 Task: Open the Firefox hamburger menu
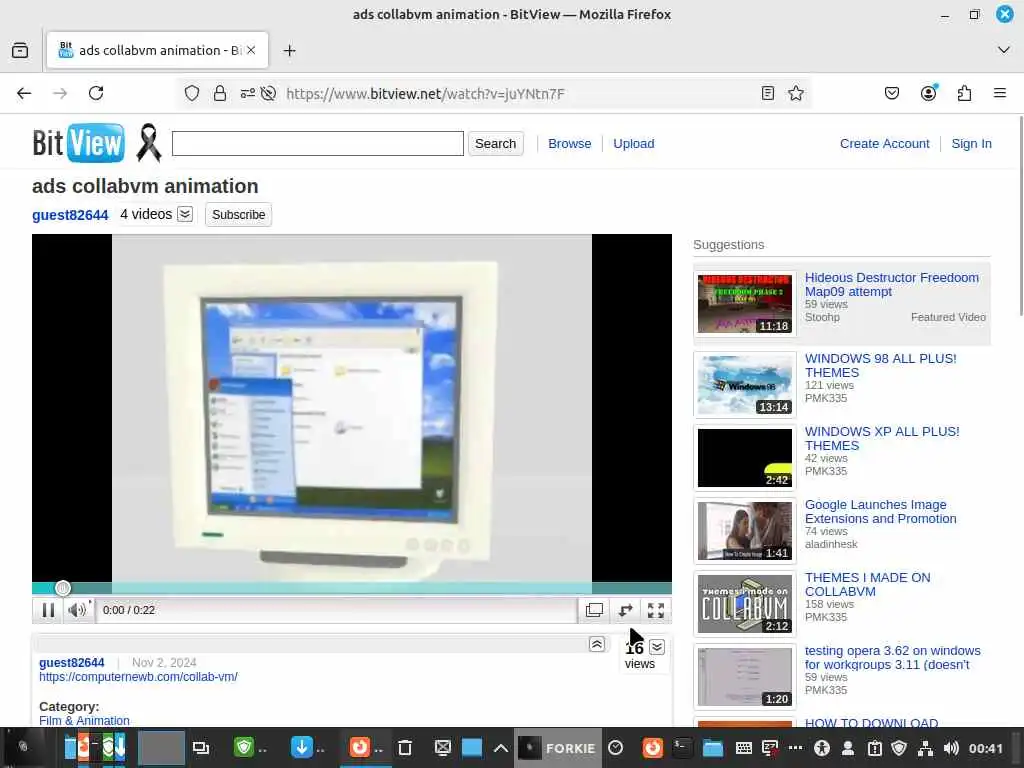point(999,93)
